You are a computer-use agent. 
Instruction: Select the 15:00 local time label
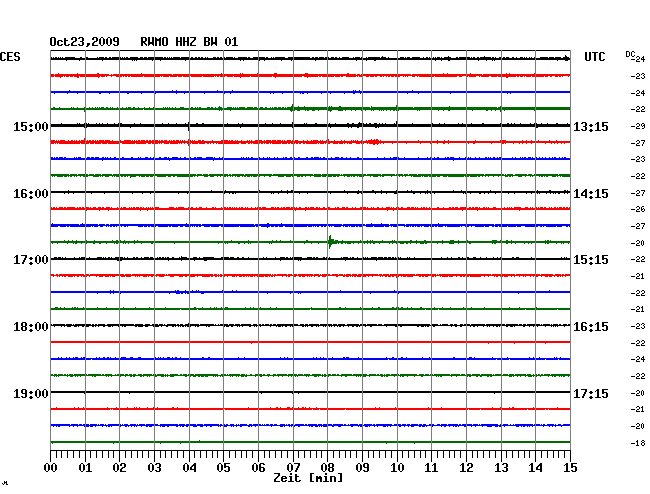coord(31,126)
